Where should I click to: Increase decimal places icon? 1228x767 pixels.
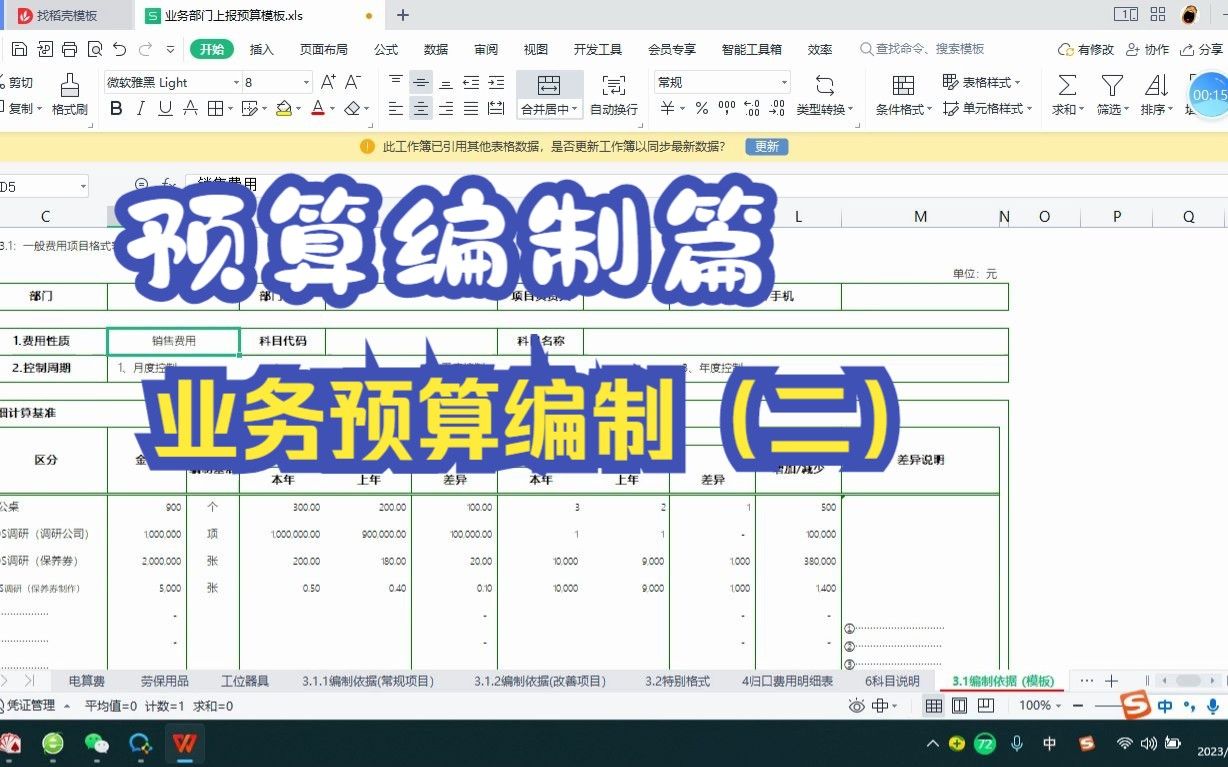click(752, 109)
